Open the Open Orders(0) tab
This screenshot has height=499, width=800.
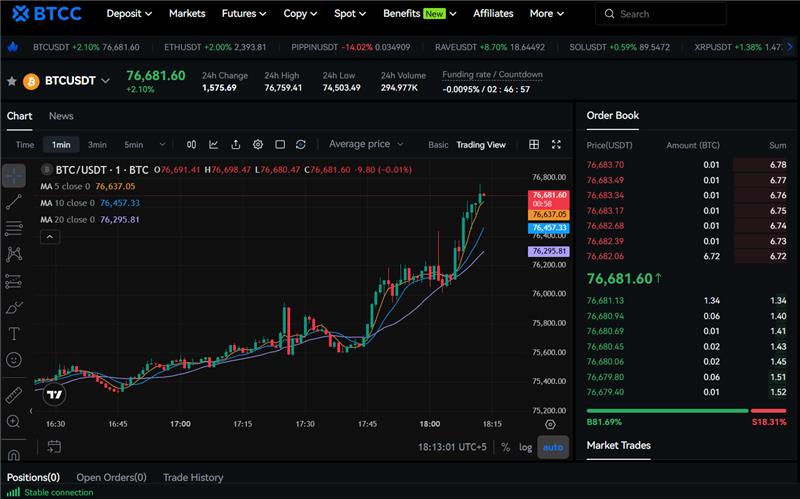click(111, 478)
